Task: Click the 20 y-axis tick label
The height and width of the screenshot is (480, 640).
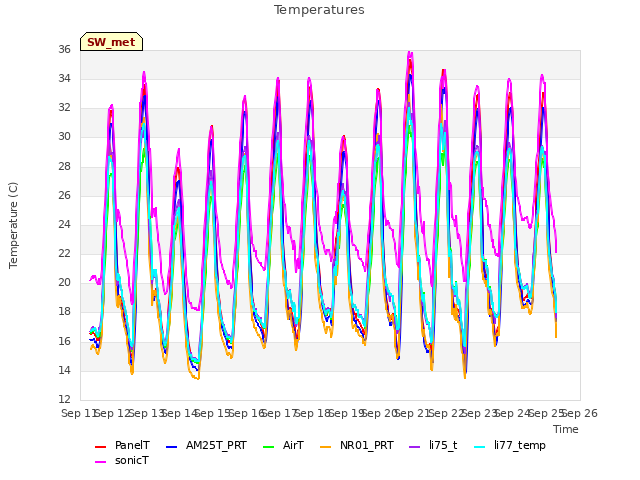Action: click(x=64, y=282)
